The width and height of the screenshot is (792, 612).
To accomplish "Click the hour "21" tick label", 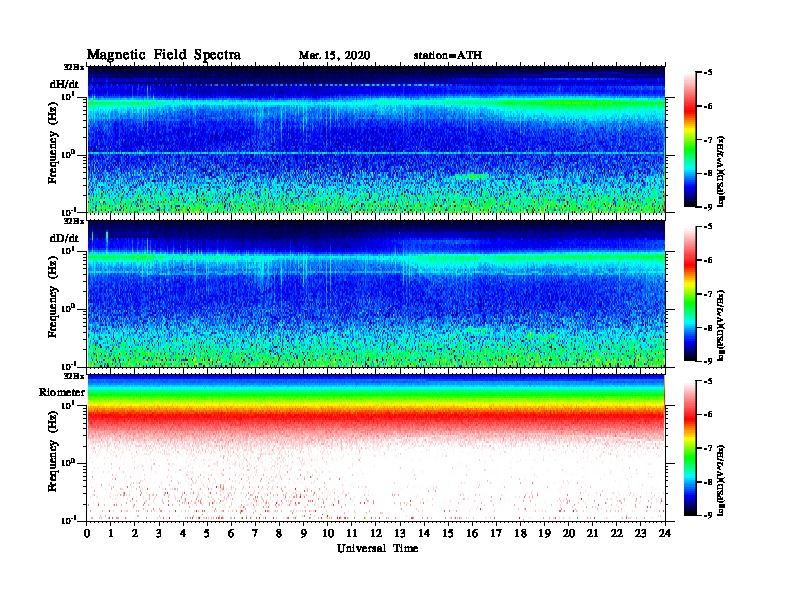I will (592, 533).
